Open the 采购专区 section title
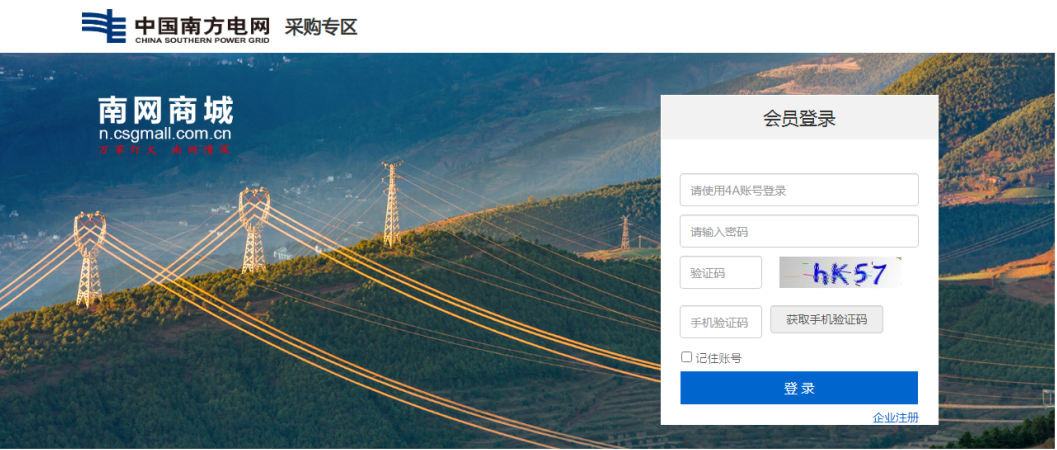1057x450 pixels. click(320, 28)
